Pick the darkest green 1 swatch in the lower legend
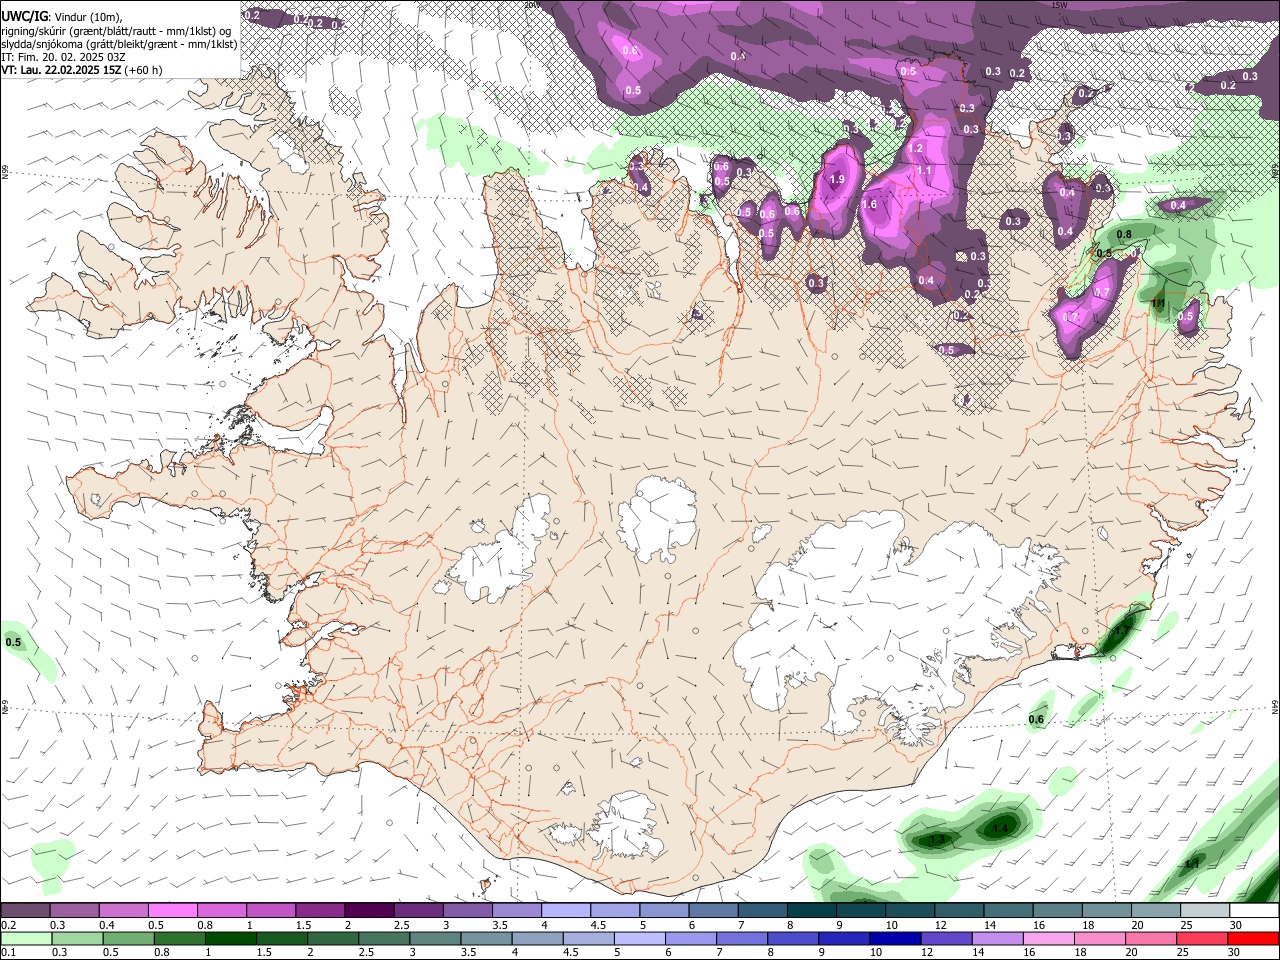Image resolution: width=1280 pixels, height=960 pixels. tap(230, 938)
